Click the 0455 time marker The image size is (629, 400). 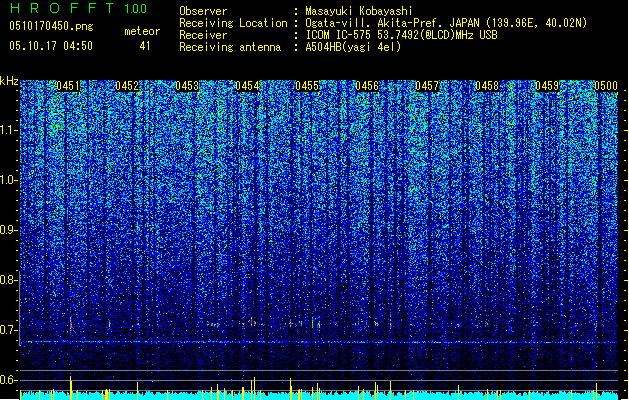click(307, 86)
